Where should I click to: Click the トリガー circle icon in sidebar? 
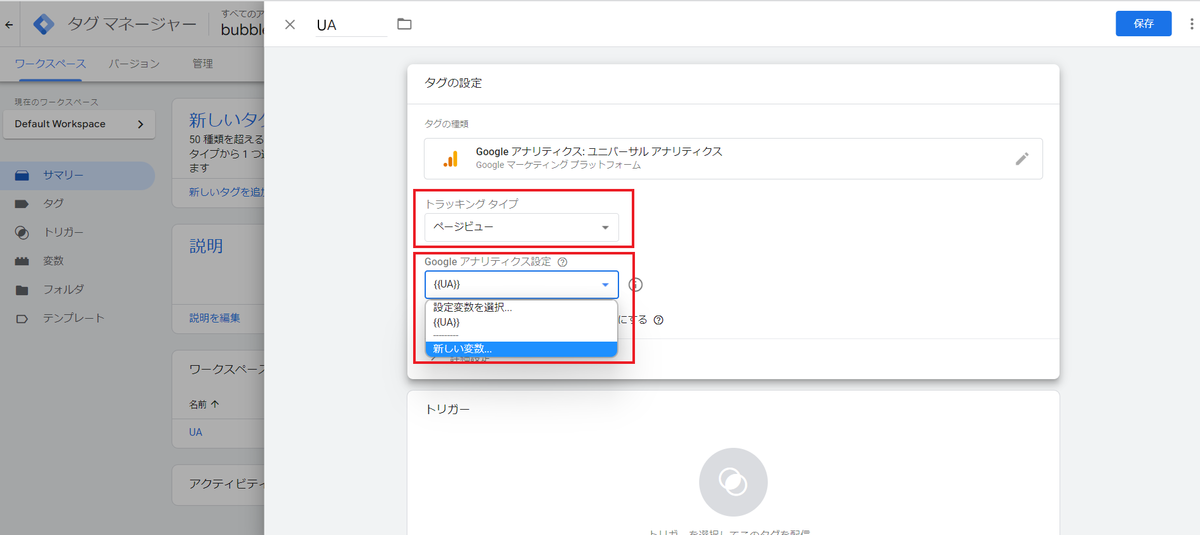pos(22,232)
